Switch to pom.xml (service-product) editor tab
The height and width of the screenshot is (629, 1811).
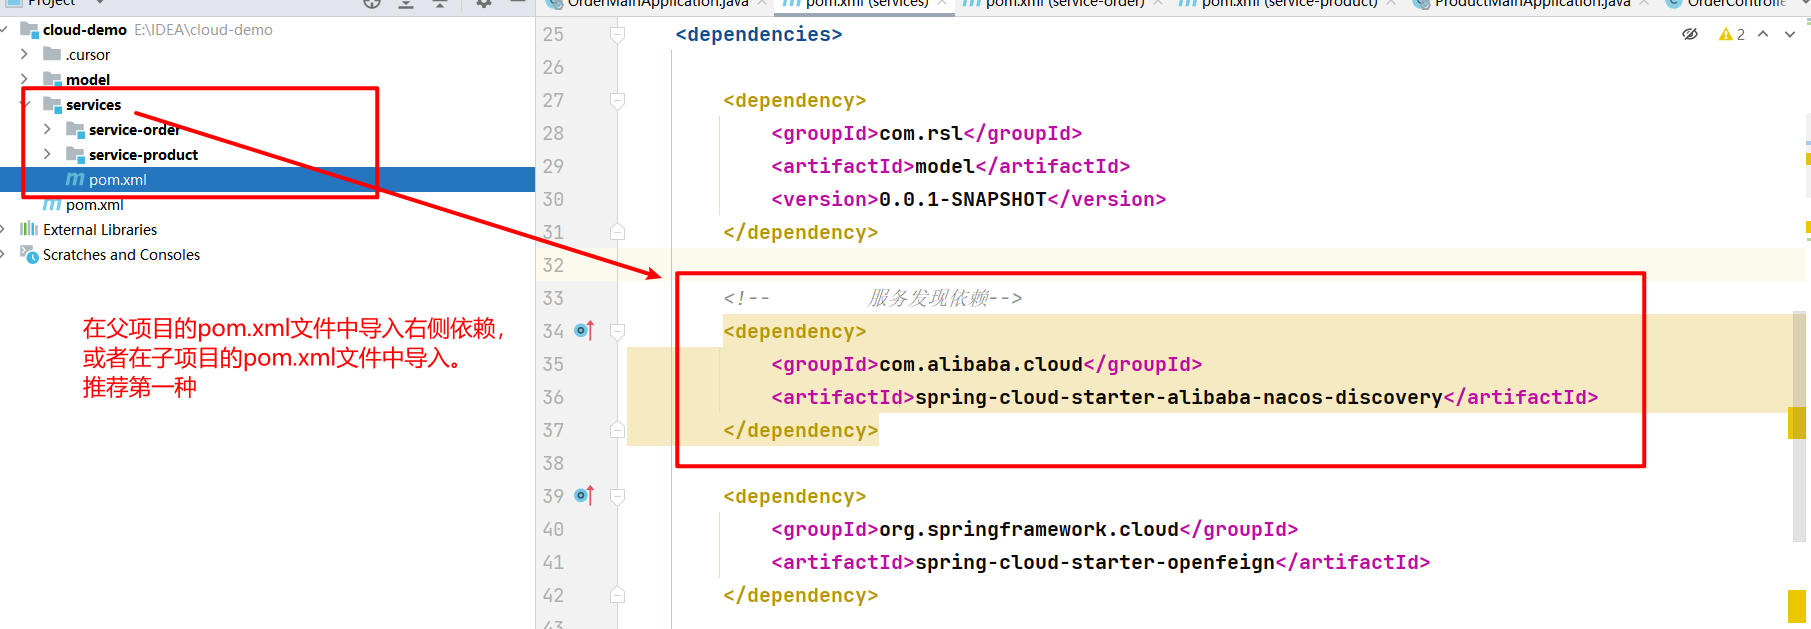click(1288, 4)
